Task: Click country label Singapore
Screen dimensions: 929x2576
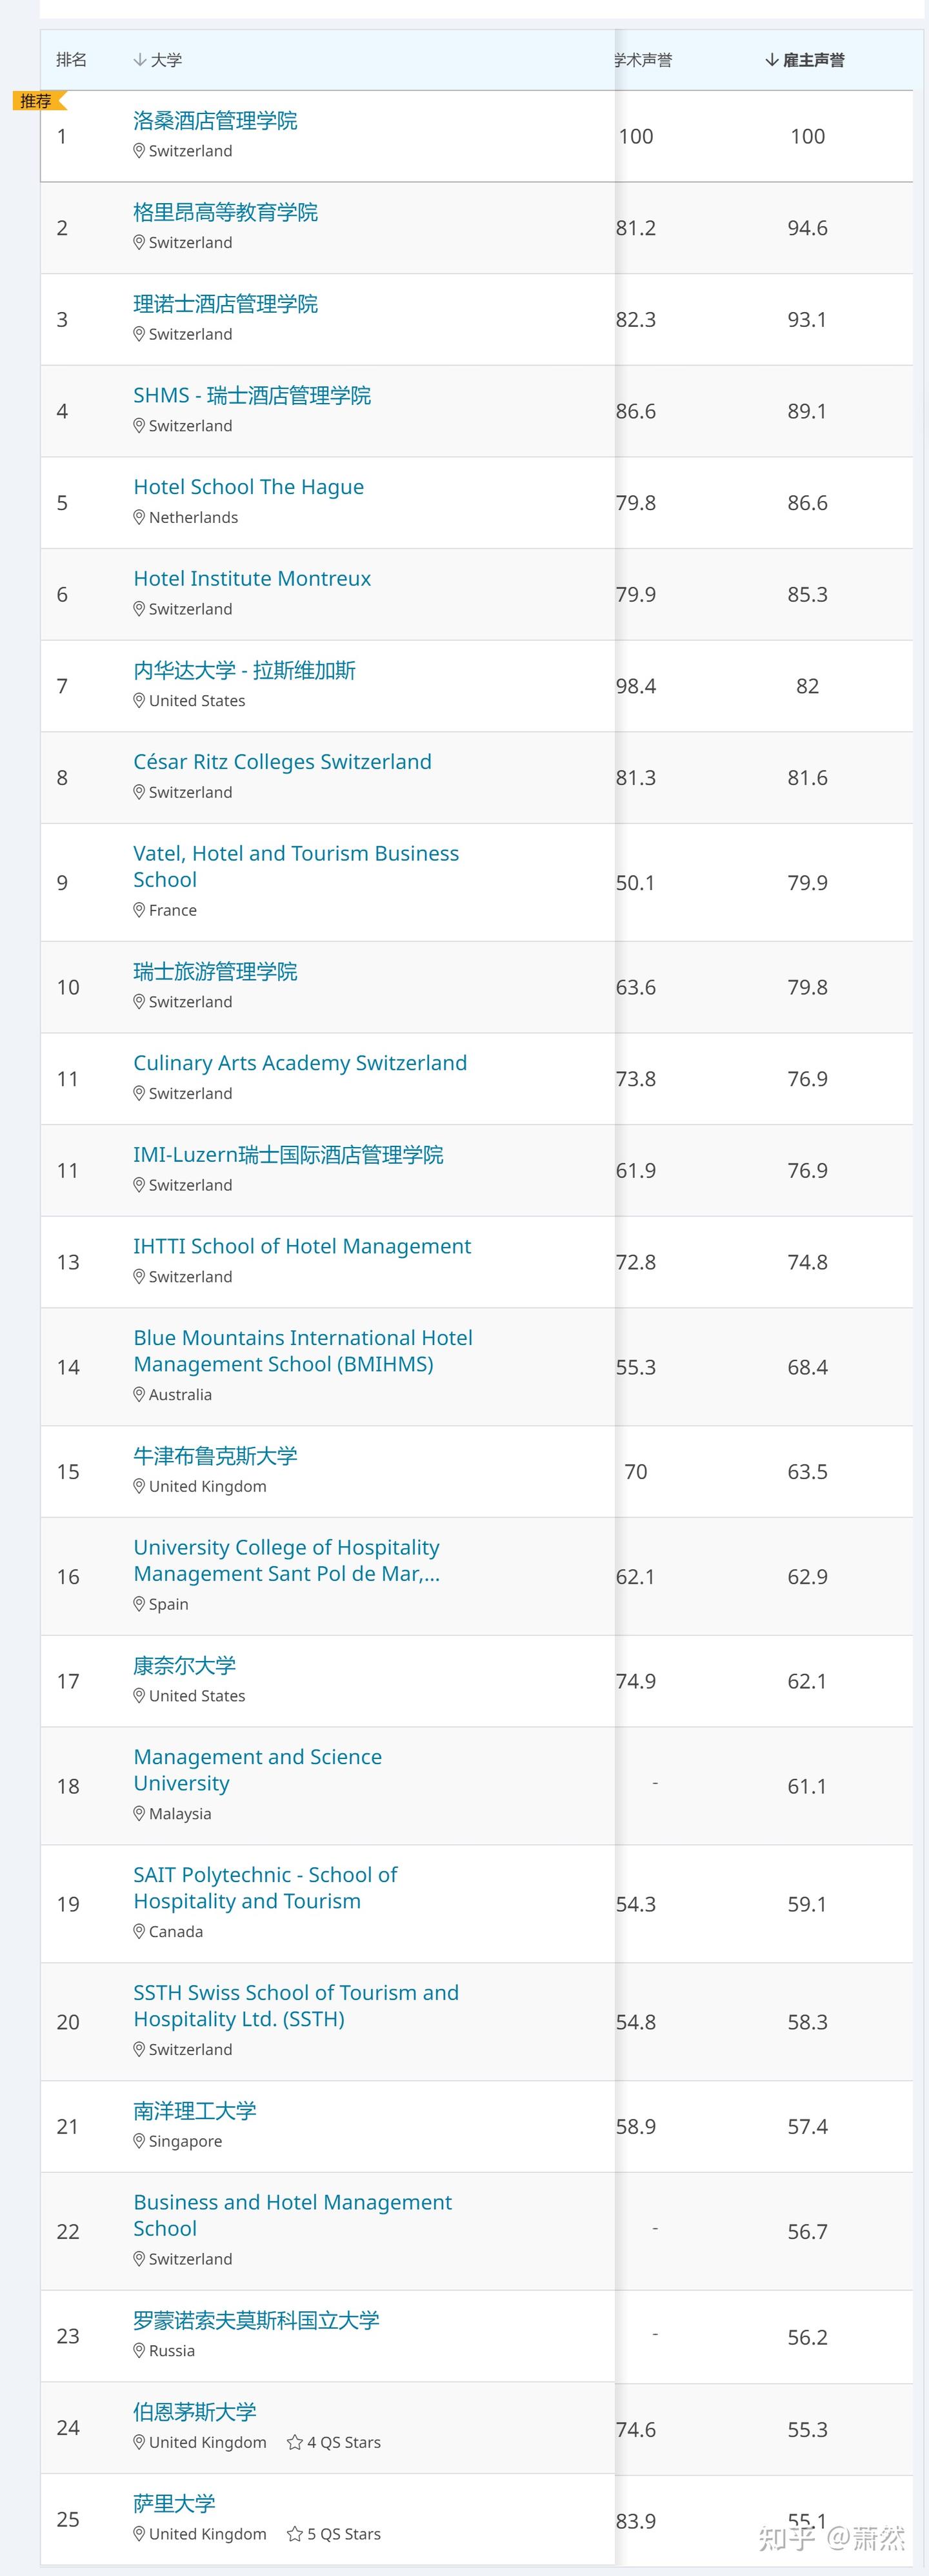Action: click(185, 2141)
